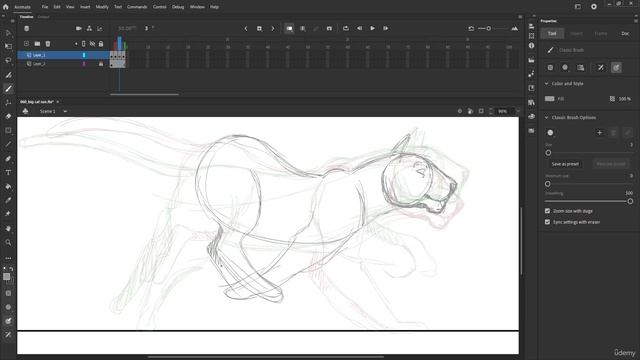Select the Line tool
The width and height of the screenshot is (640, 360).
pos(8,144)
